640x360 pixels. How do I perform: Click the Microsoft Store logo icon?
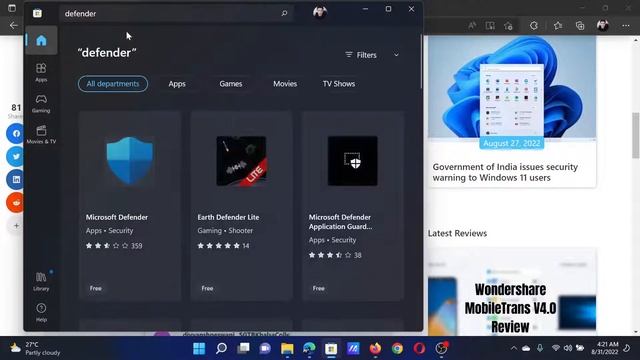[37, 13]
